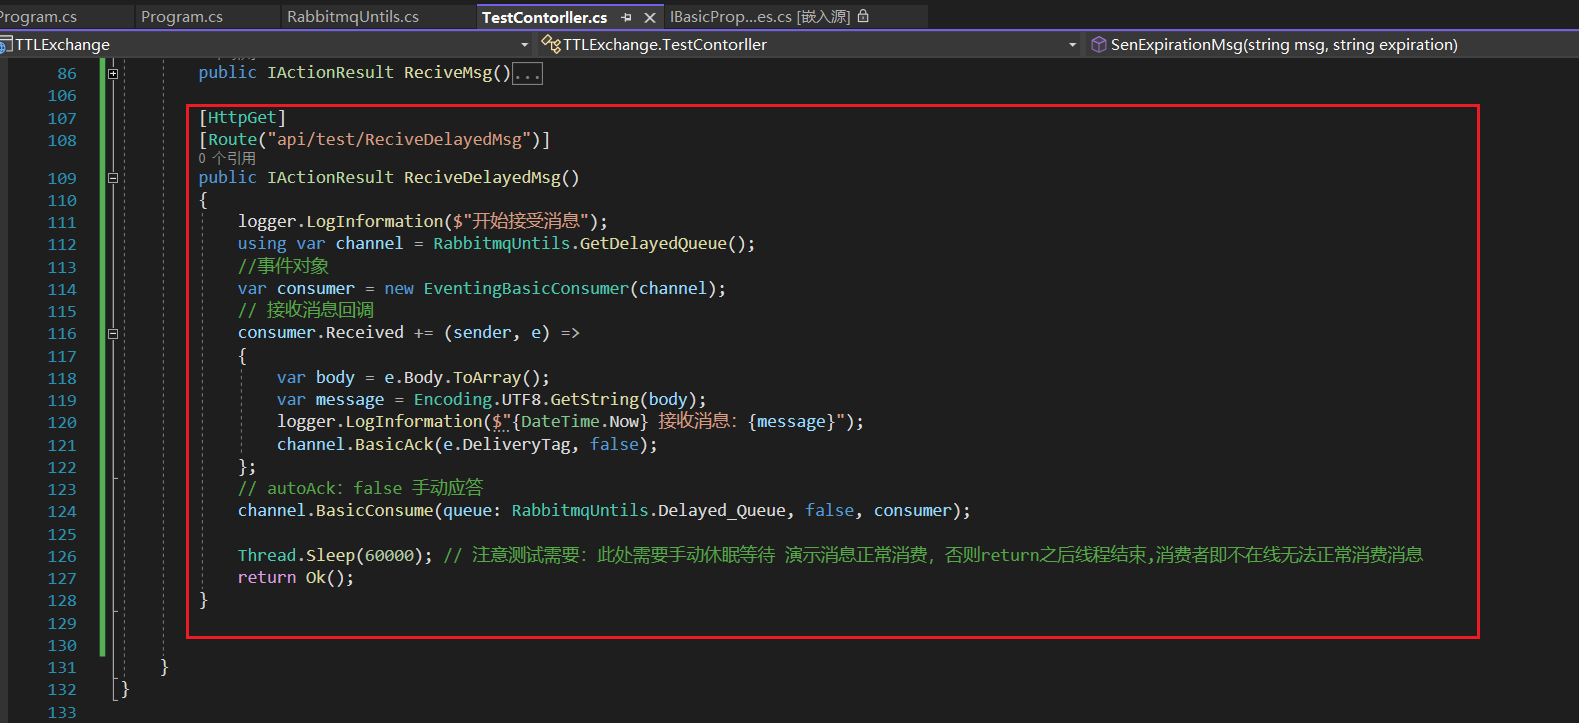The width and height of the screenshot is (1579, 723).
Task: Collapse the ReciveDelayedMsg method at line 109
Action: point(113,178)
